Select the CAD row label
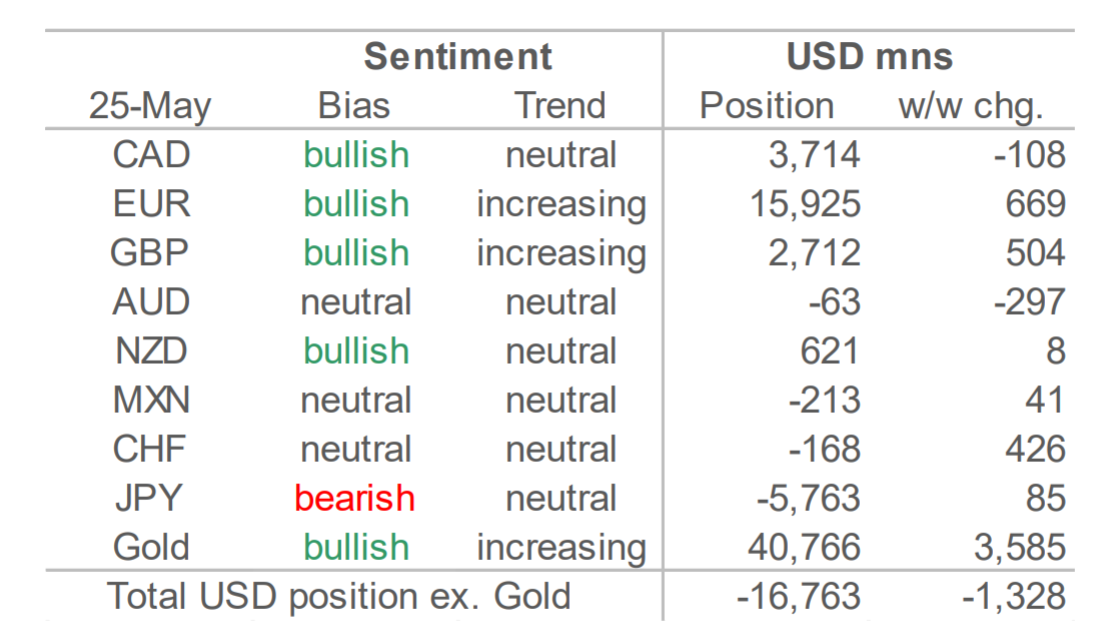Viewport: 1113px width, 637px height. [x=151, y=155]
